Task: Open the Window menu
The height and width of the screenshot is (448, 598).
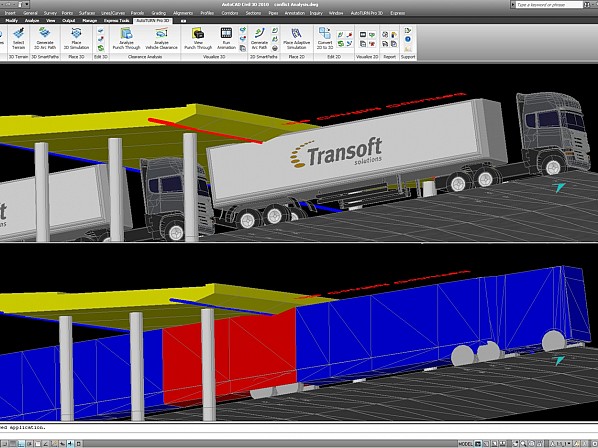Action: coord(336,13)
